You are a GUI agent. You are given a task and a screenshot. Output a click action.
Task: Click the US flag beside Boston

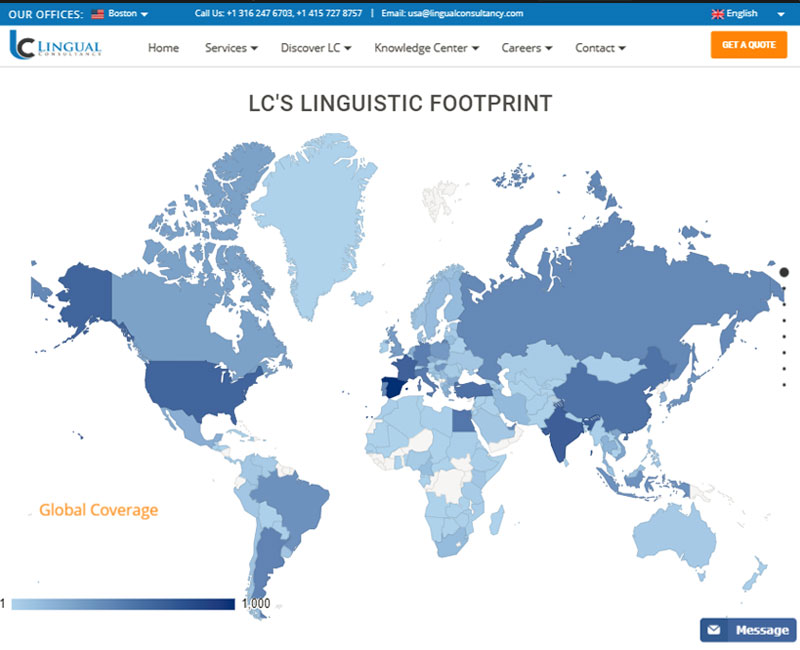pyautogui.click(x=95, y=13)
